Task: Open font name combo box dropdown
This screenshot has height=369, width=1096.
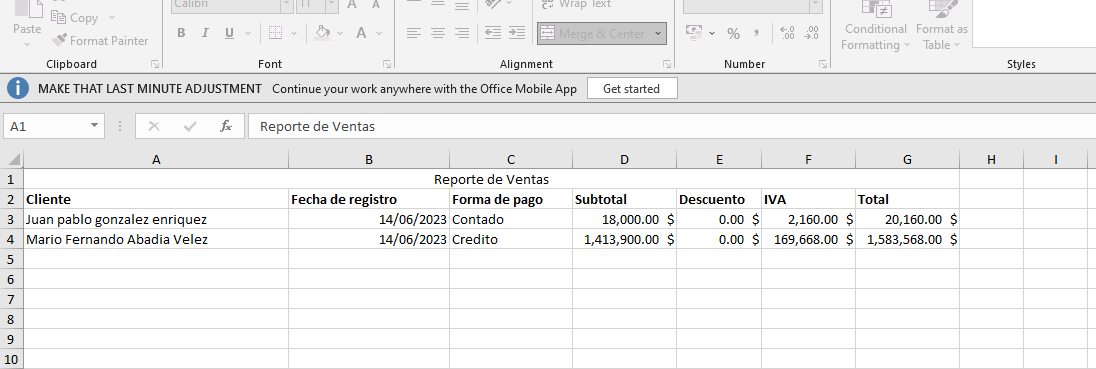Action: [287, 5]
